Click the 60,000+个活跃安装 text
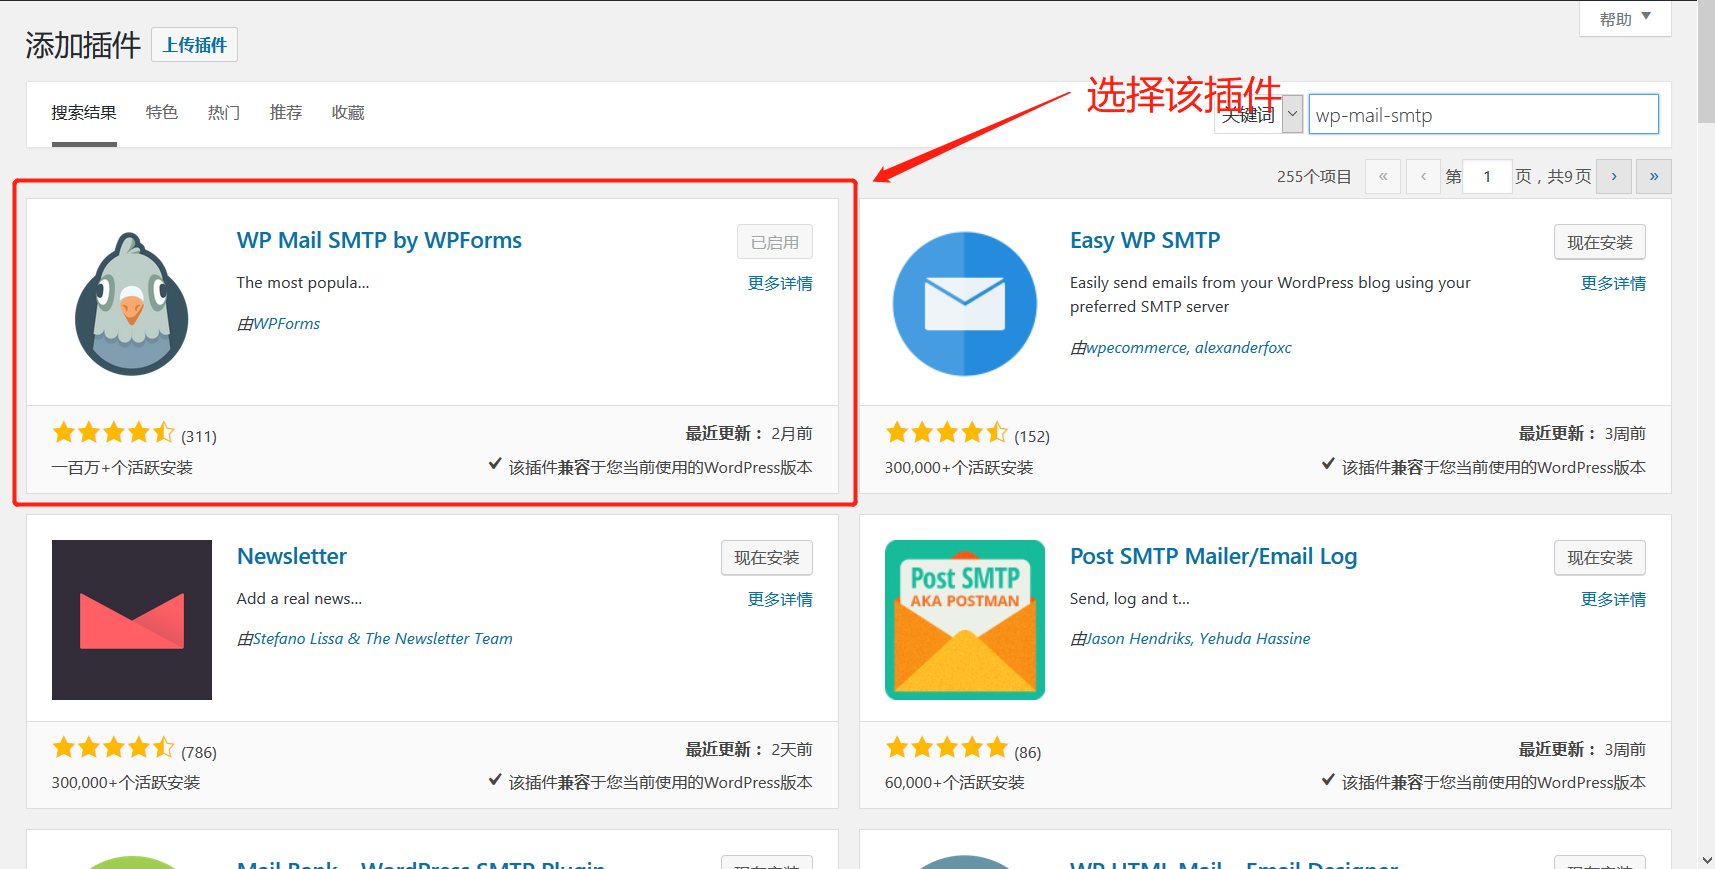 [955, 783]
